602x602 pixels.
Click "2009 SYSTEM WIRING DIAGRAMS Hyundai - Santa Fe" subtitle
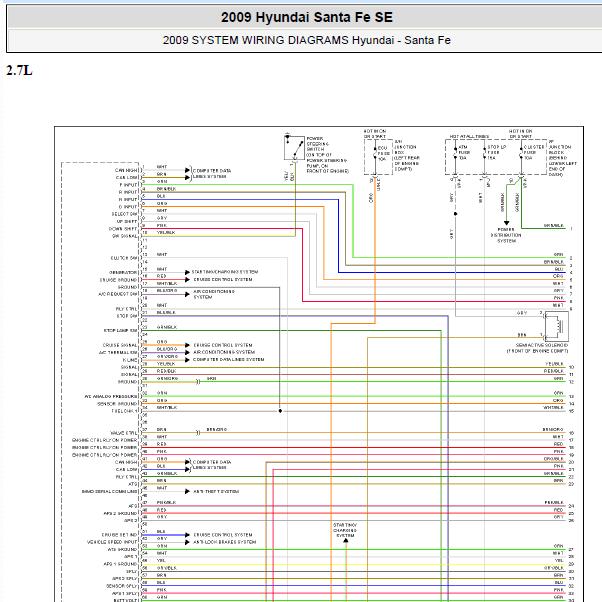coord(306,40)
